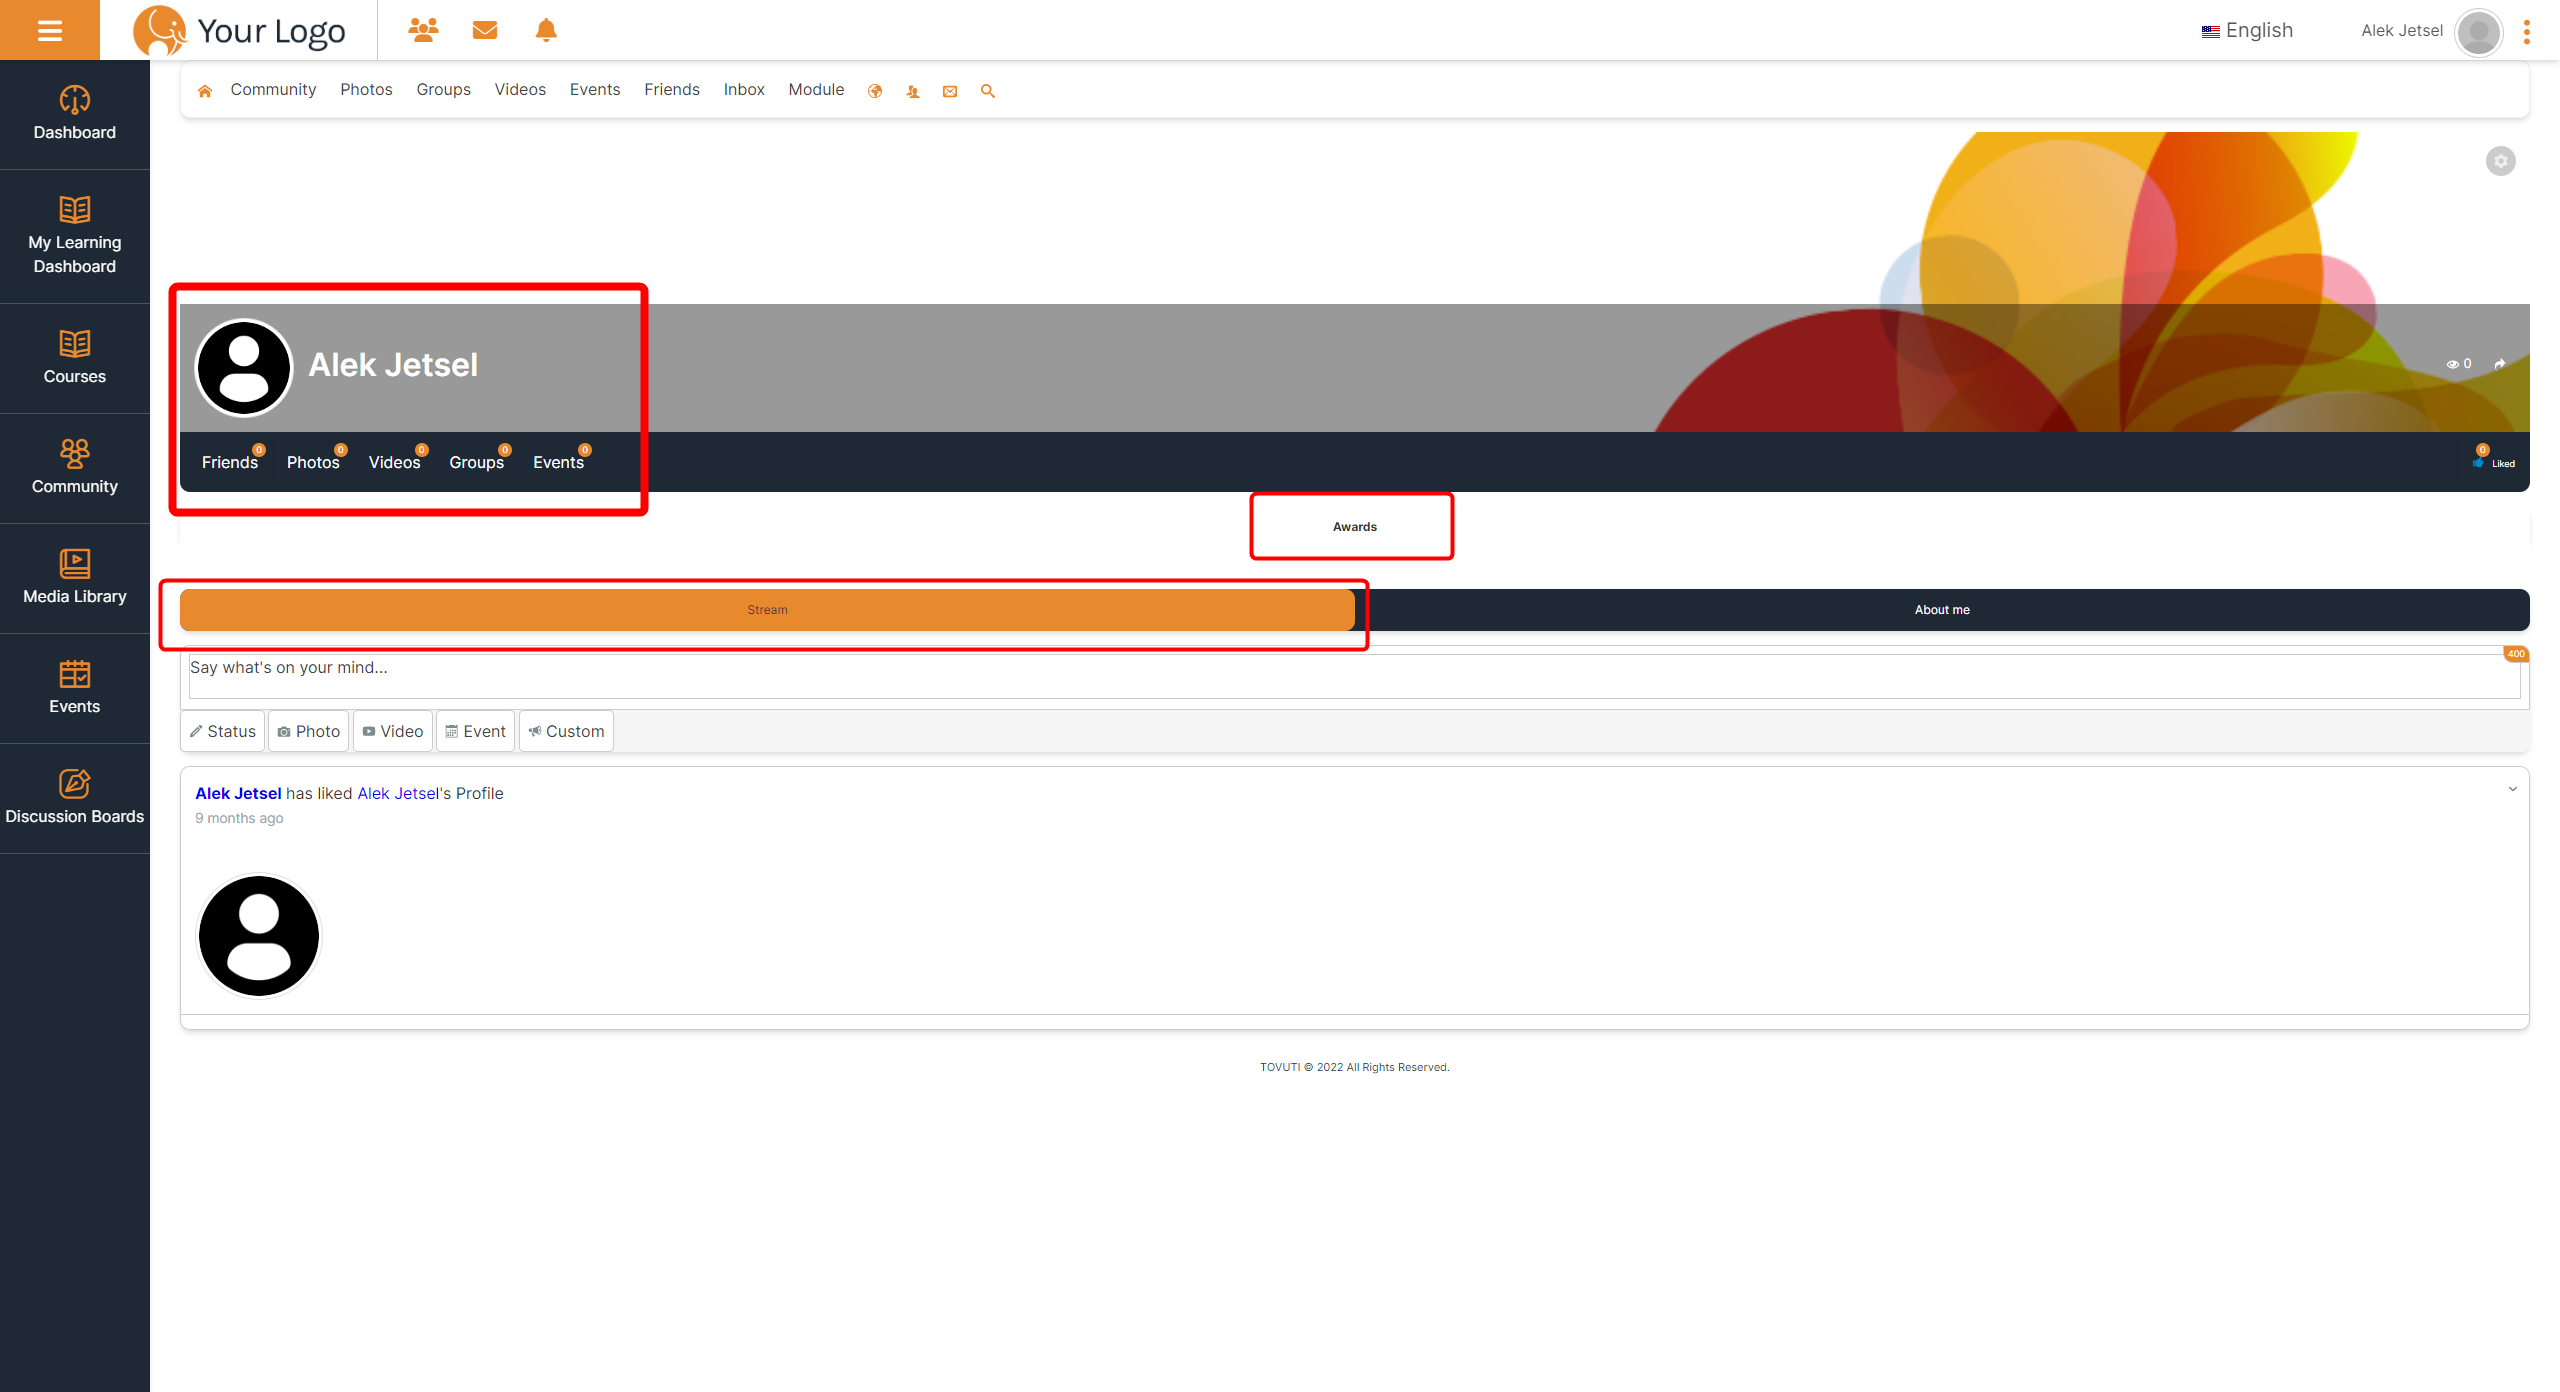
Task: Toggle the Liked thumbs-up on profile
Action: point(2495,463)
